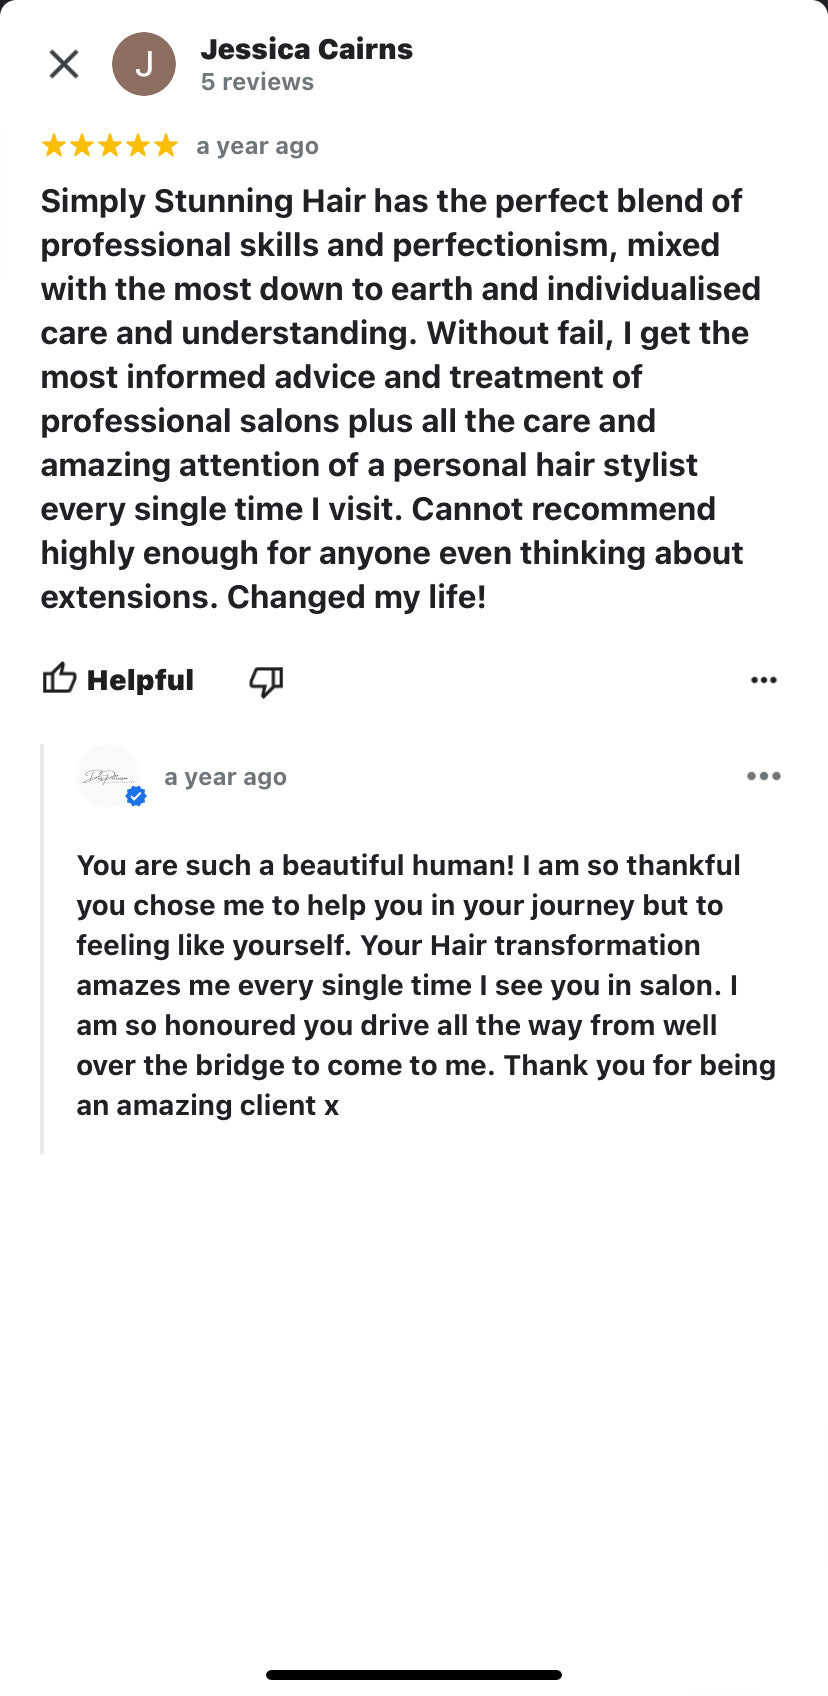
Task: Click the middle star of the rating
Action: tap(110, 146)
